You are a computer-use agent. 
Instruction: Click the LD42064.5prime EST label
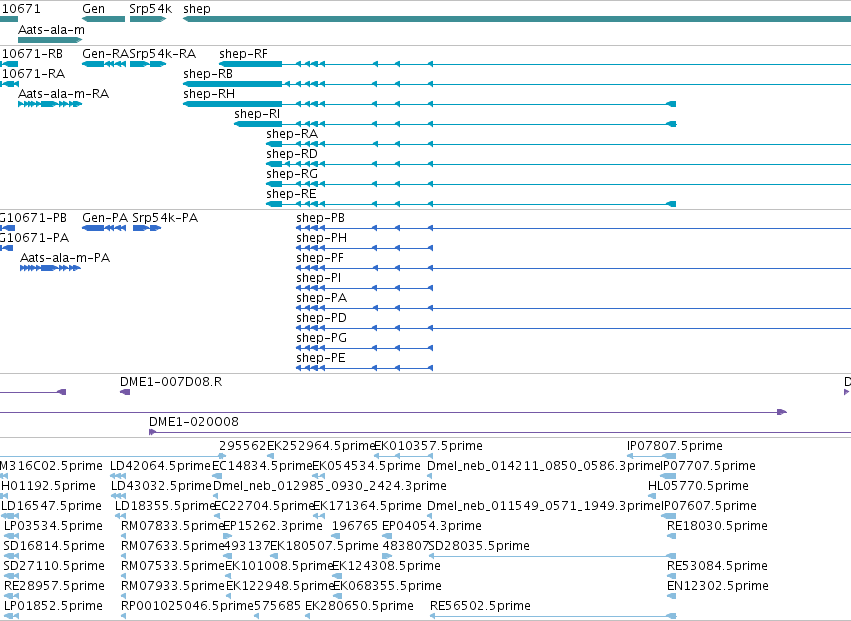[160, 466]
